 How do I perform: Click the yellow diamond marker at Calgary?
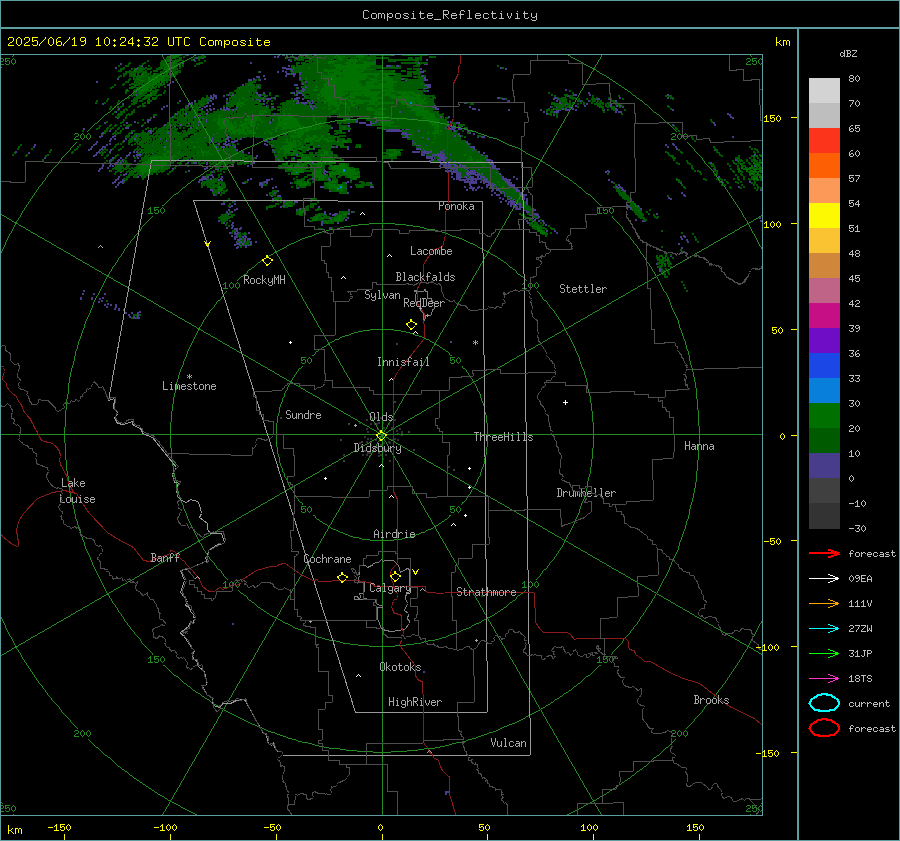(395, 576)
